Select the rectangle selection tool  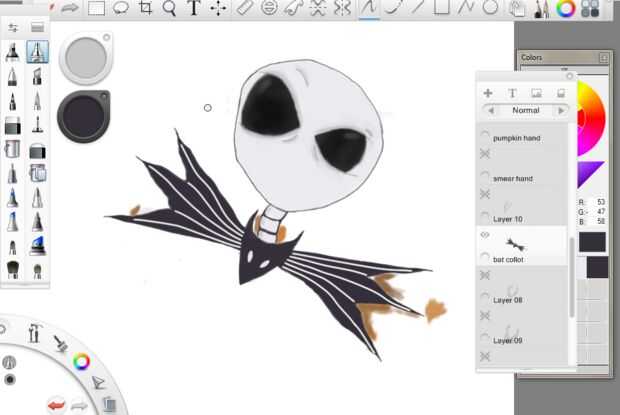(x=96, y=8)
